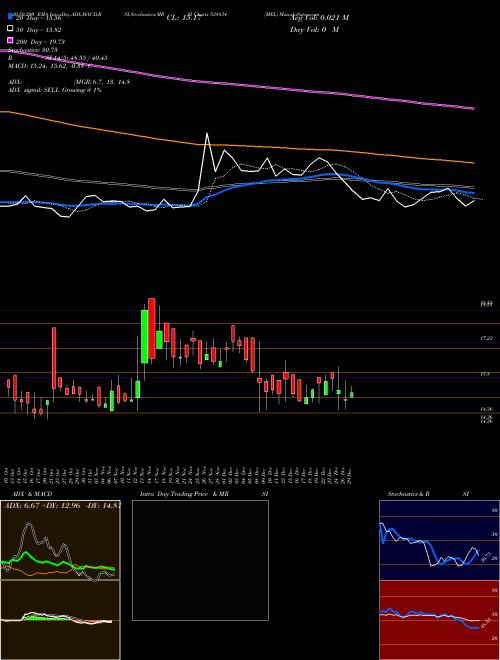This screenshot has height=660, width=500.
Task: Click the 'ADX signal: SELL Growing @ 1%' text
Action: point(55,90)
